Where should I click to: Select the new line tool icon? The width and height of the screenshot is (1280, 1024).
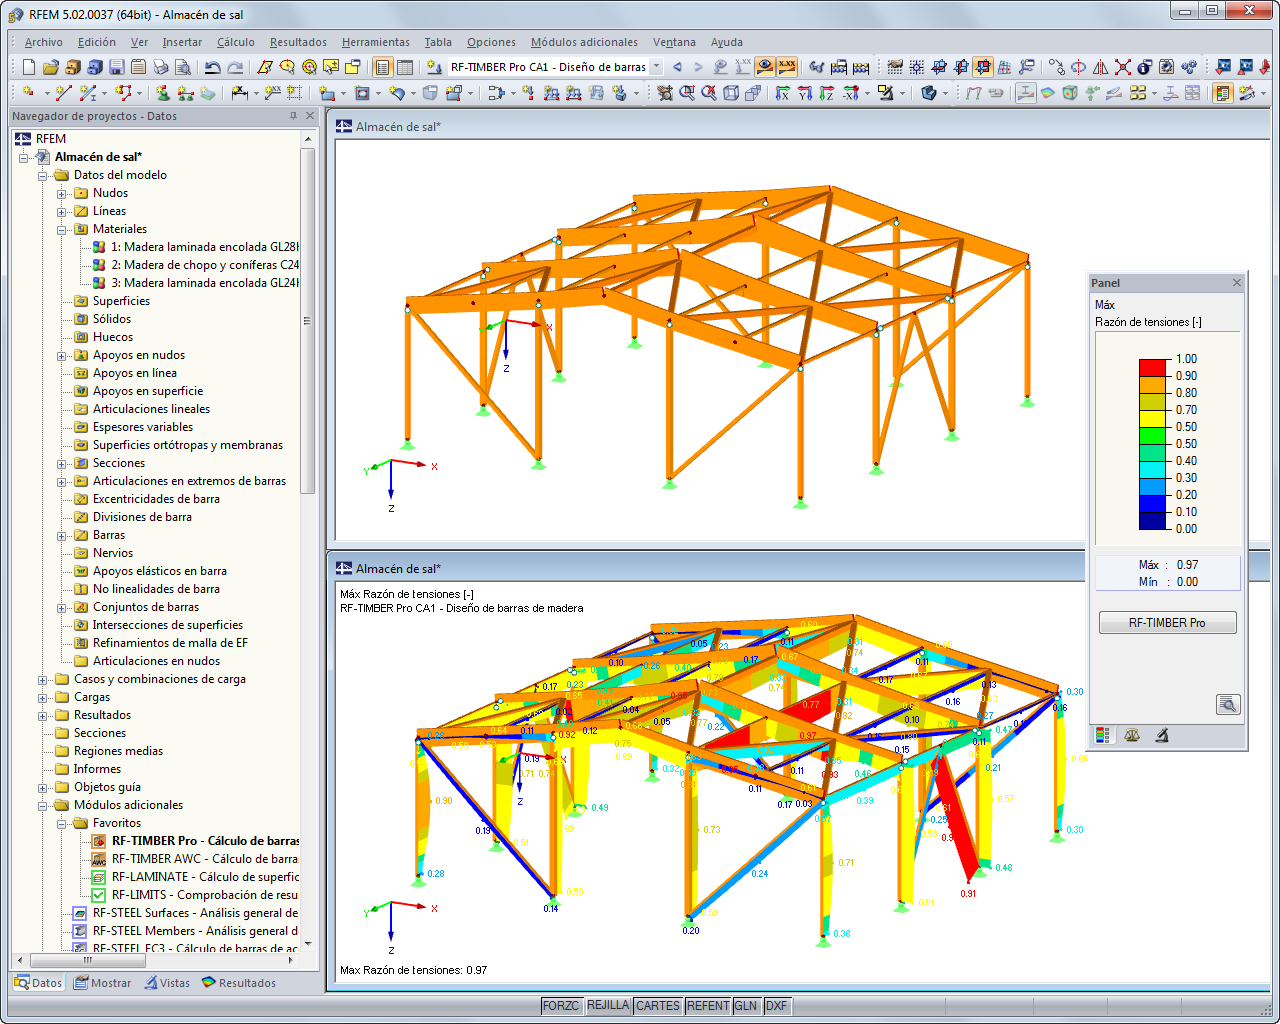pos(64,93)
